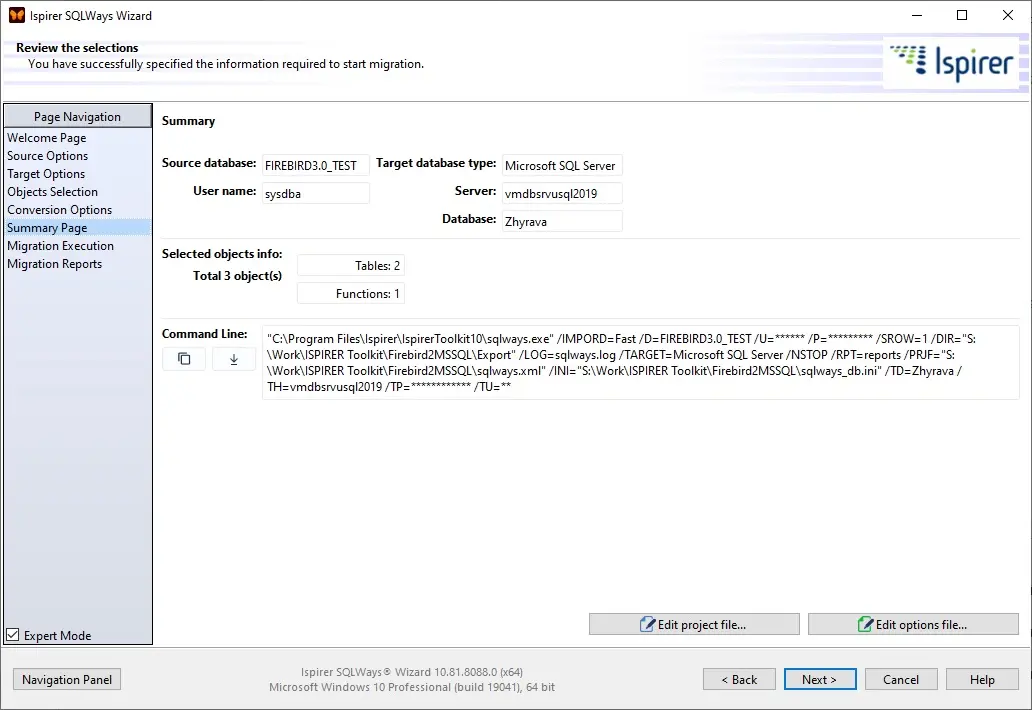Jump to Migration Execution page
Screen dimensions: 1032x710
pos(60,245)
